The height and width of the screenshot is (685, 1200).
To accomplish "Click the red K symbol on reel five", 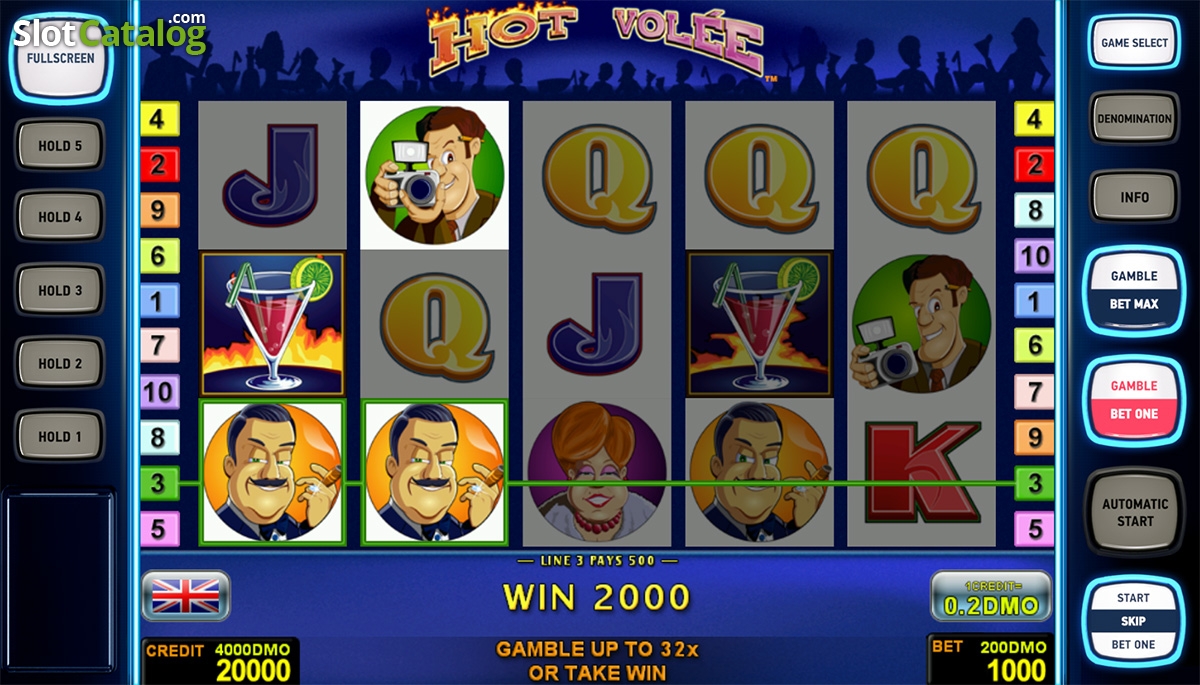I will pyautogui.click(x=921, y=471).
